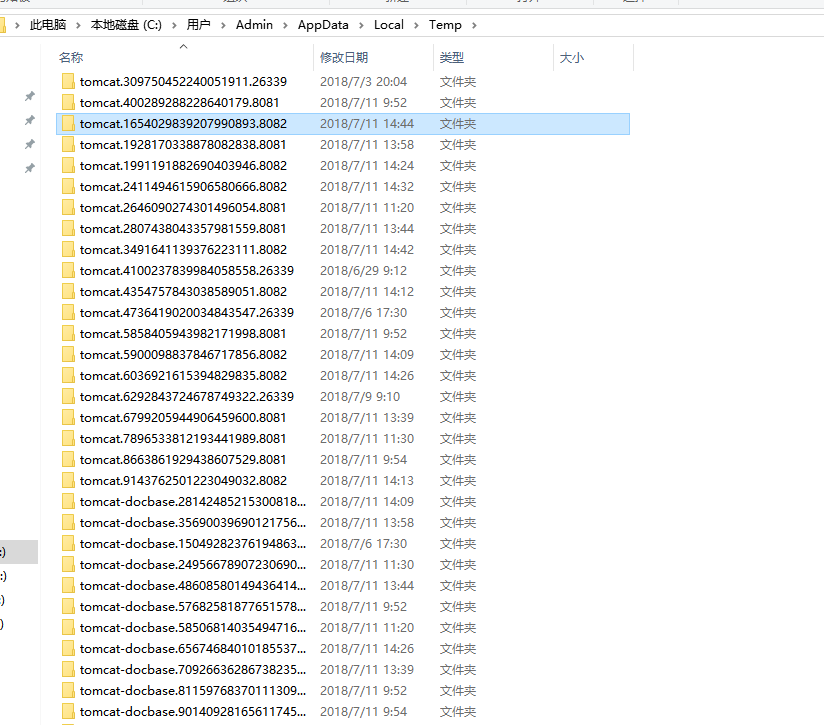Expand chevron after Local breadcrumb
The width and height of the screenshot is (824, 725).
(x=416, y=25)
